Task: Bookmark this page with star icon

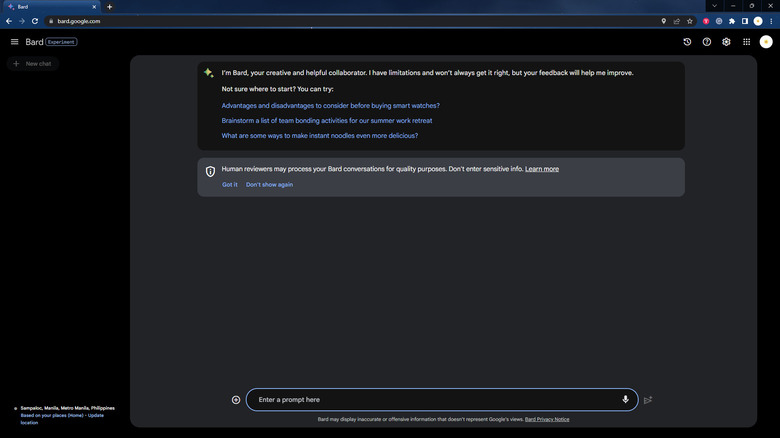Action: 690,21
